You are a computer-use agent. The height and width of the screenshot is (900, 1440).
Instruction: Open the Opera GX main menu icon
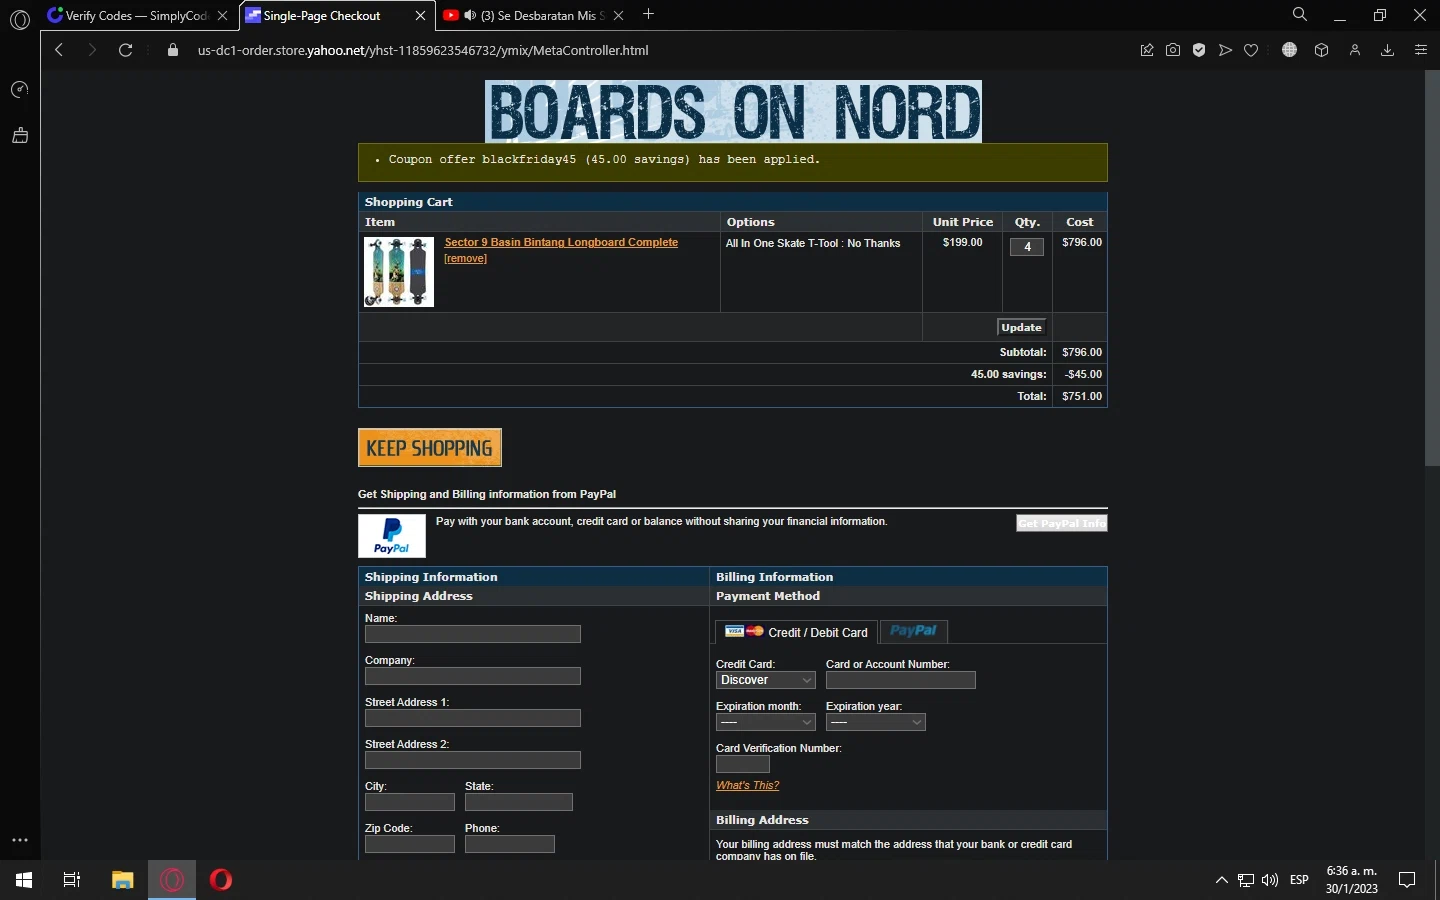[20, 19]
